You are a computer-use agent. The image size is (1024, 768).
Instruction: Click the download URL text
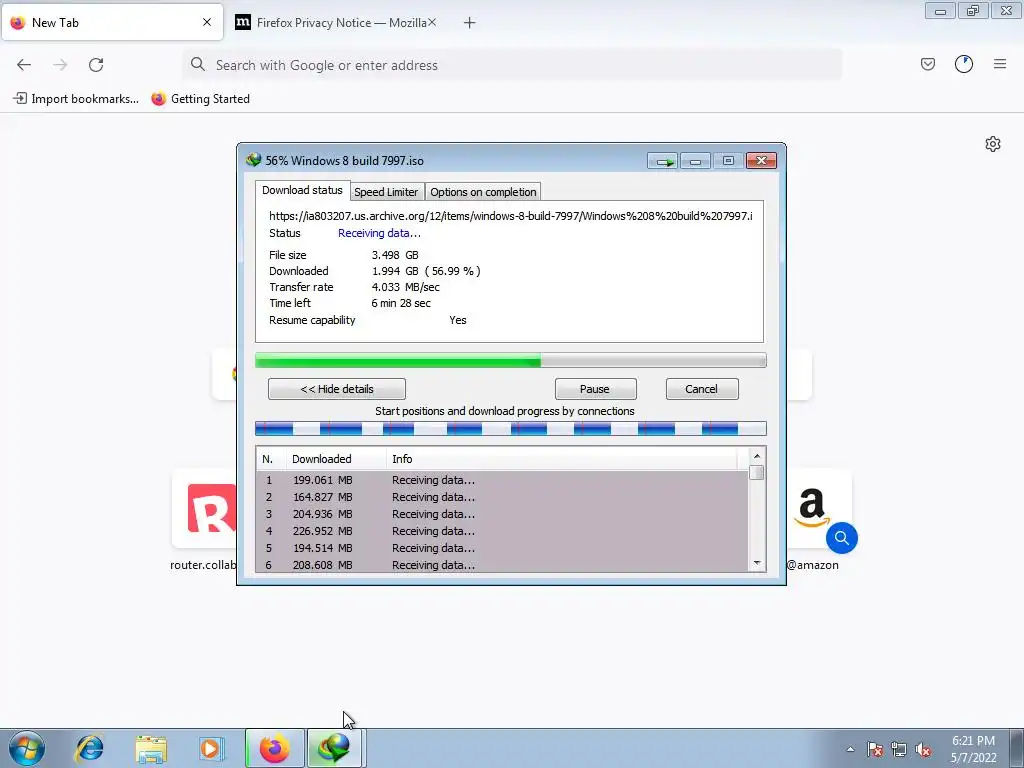pos(511,216)
